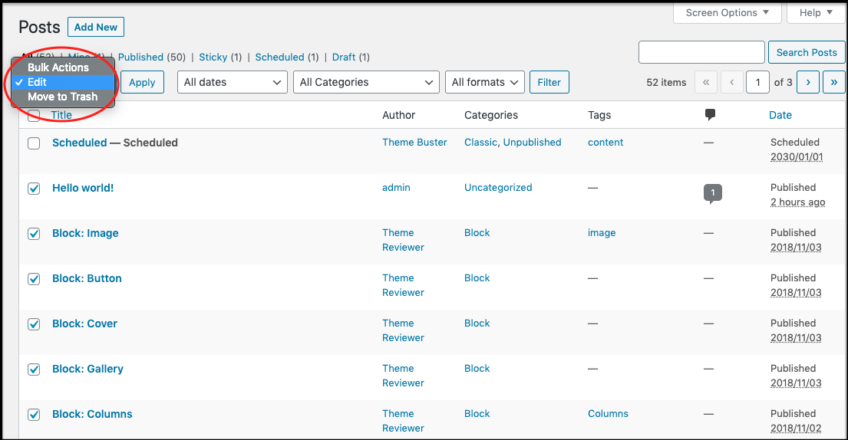Uncheck the Block: Gallery checkbox
Viewport: 848px width, 440px height.
(x=34, y=369)
